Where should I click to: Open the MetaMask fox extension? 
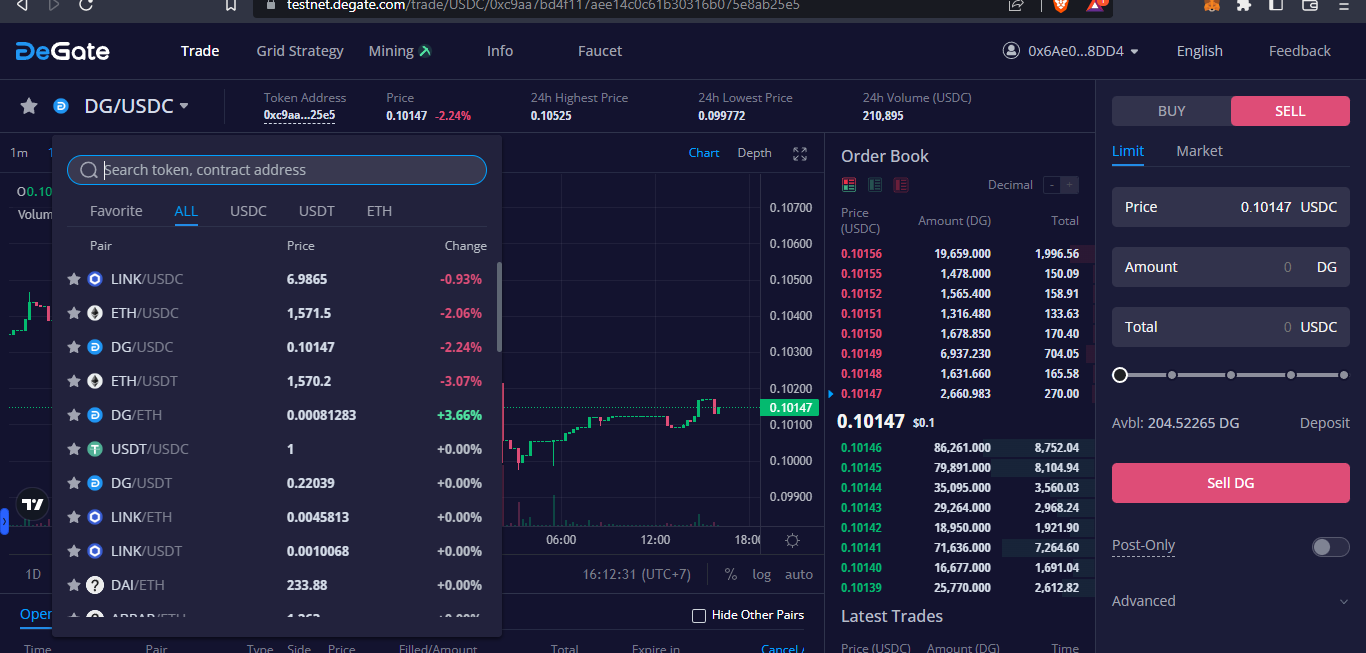[1211, 5]
